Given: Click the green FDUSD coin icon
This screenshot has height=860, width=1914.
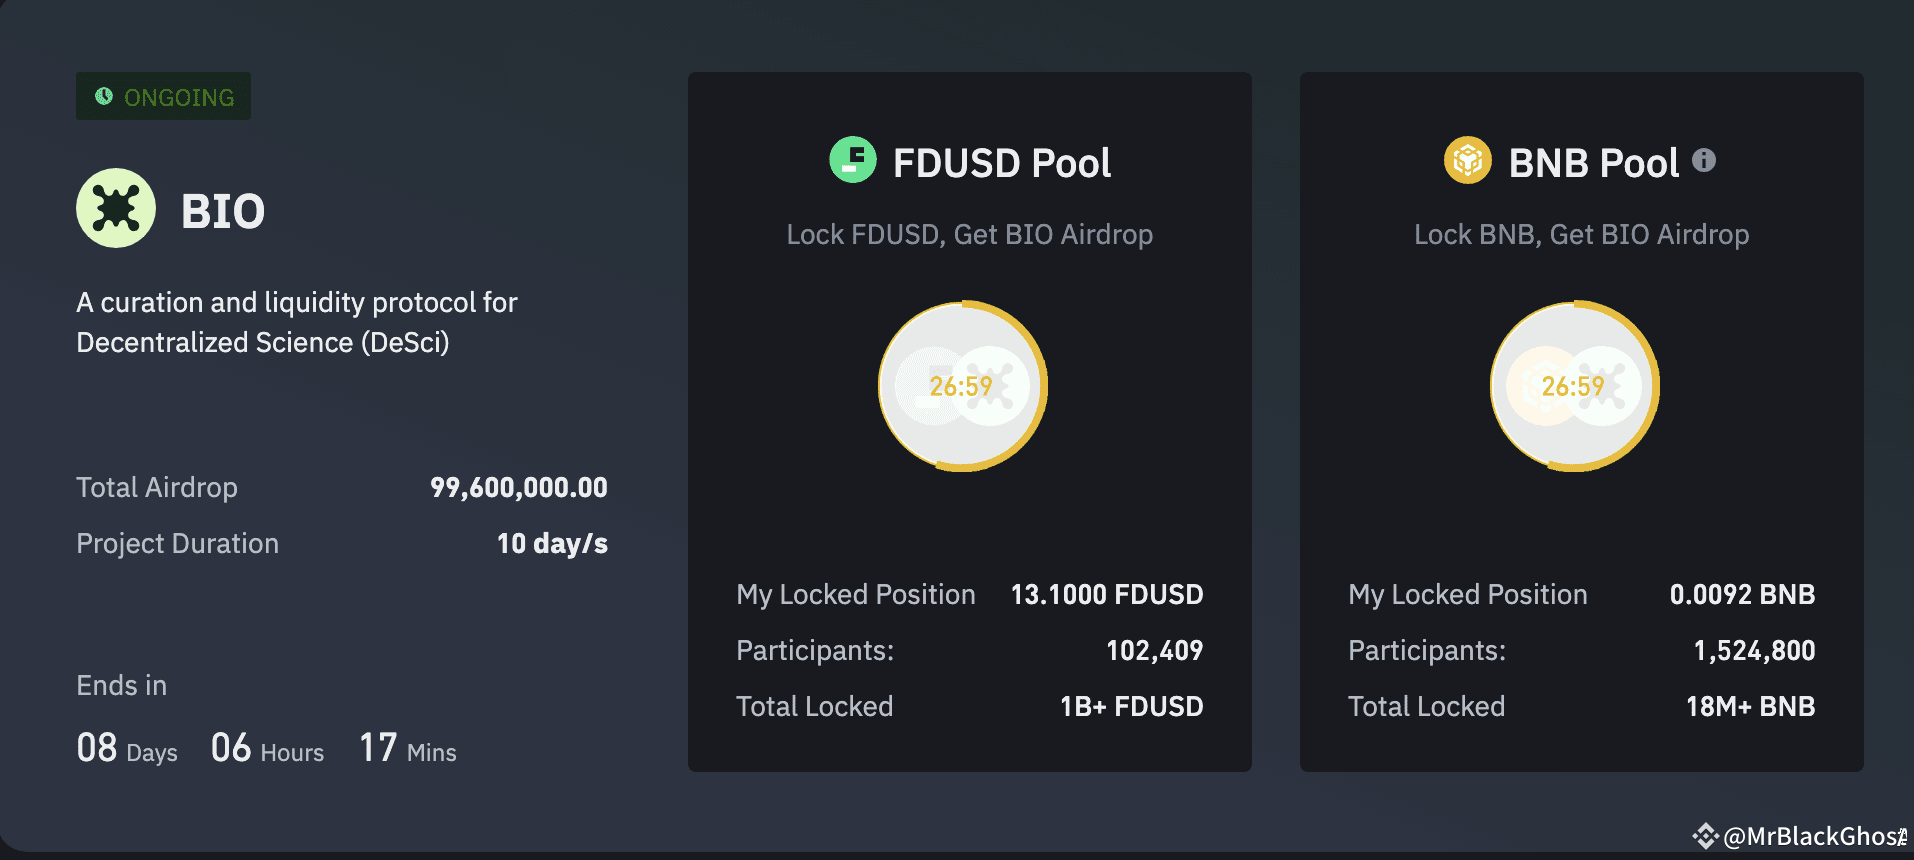Looking at the screenshot, I should coord(853,160).
